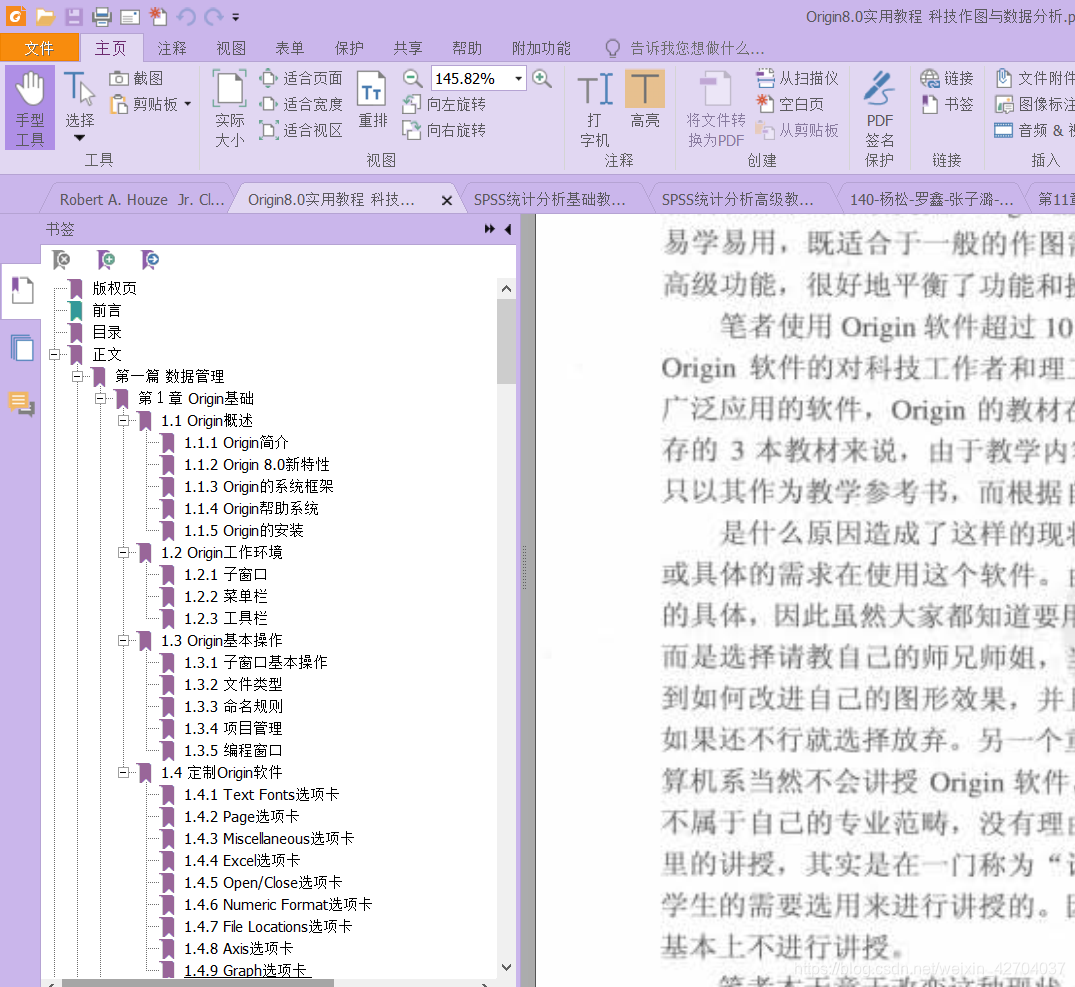Click the Bookmarks panel sidebar icon

22,291
